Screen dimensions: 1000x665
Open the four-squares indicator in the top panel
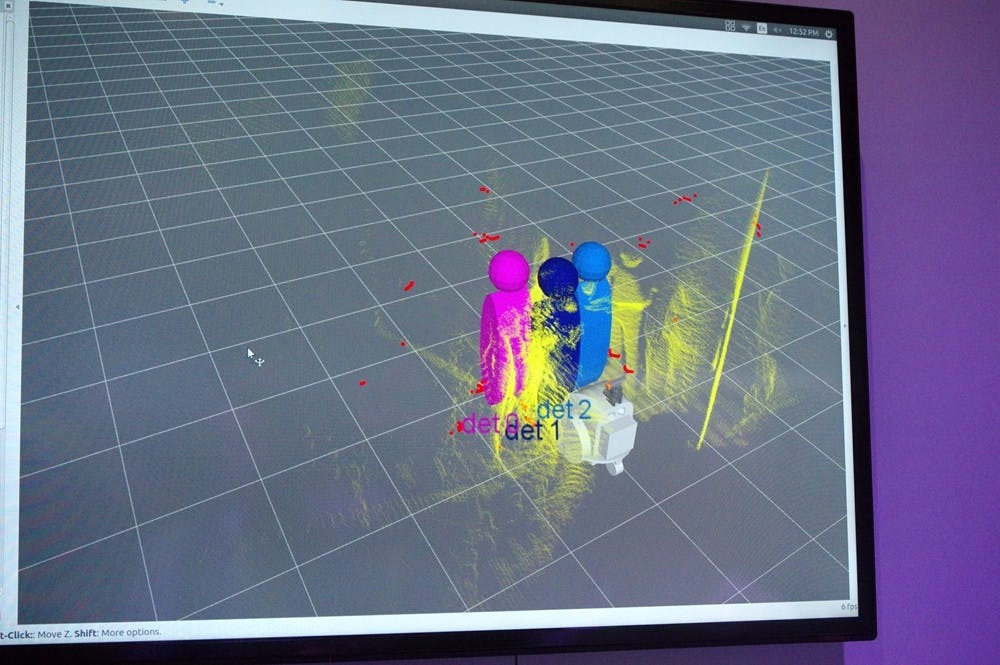pyautogui.click(x=730, y=26)
